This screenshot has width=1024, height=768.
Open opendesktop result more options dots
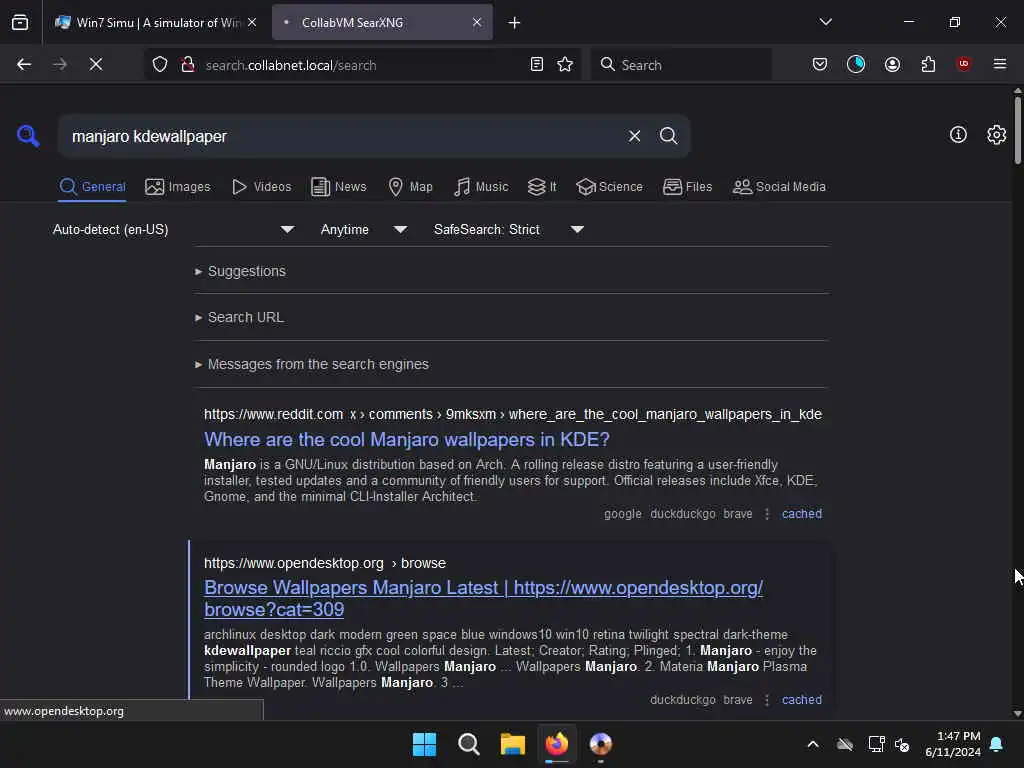(767, 699)
